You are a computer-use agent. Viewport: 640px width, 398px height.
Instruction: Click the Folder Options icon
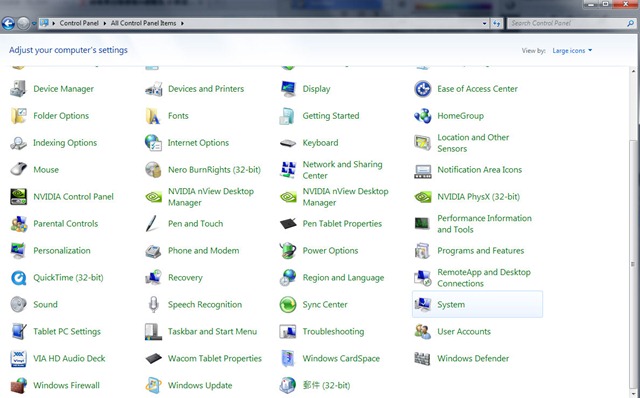[18, 116]
